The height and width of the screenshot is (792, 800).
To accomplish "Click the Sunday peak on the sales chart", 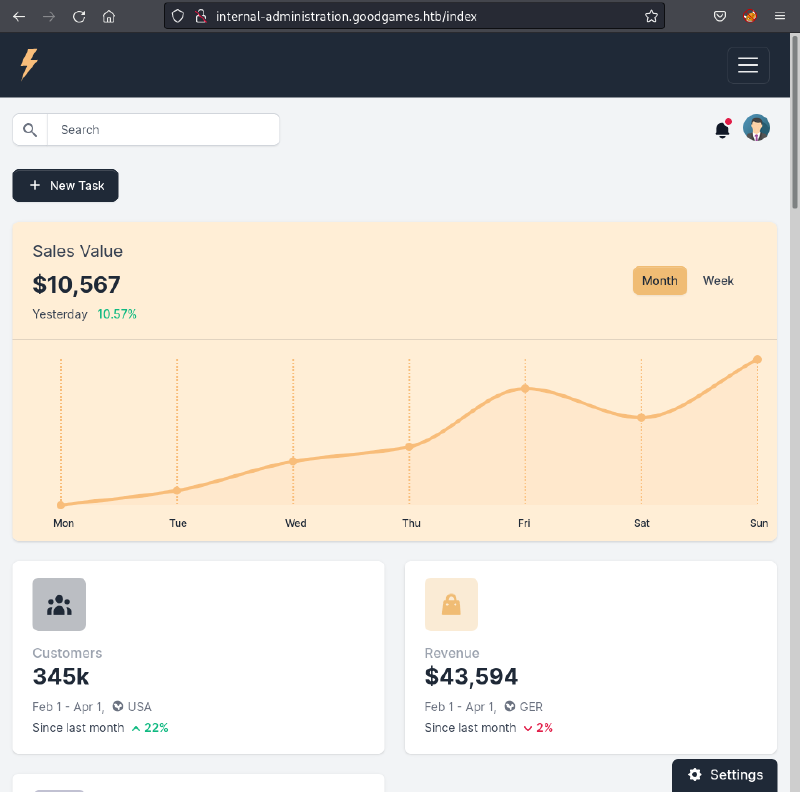I will coord(757,358).
